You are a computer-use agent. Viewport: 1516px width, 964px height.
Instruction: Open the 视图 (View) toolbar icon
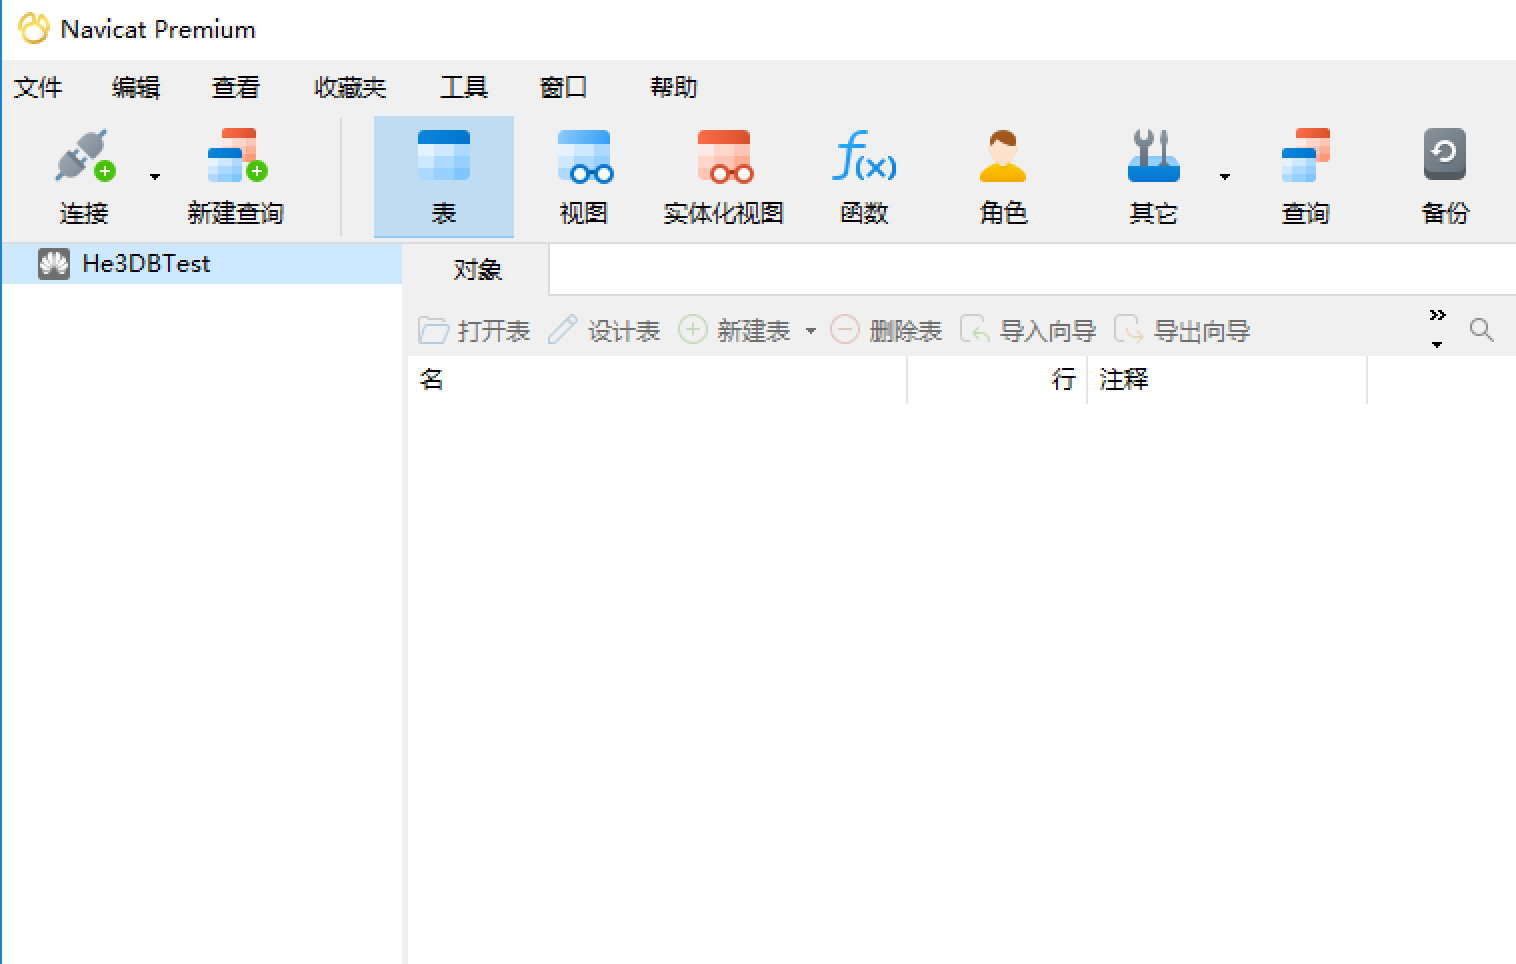coord(584,156)
